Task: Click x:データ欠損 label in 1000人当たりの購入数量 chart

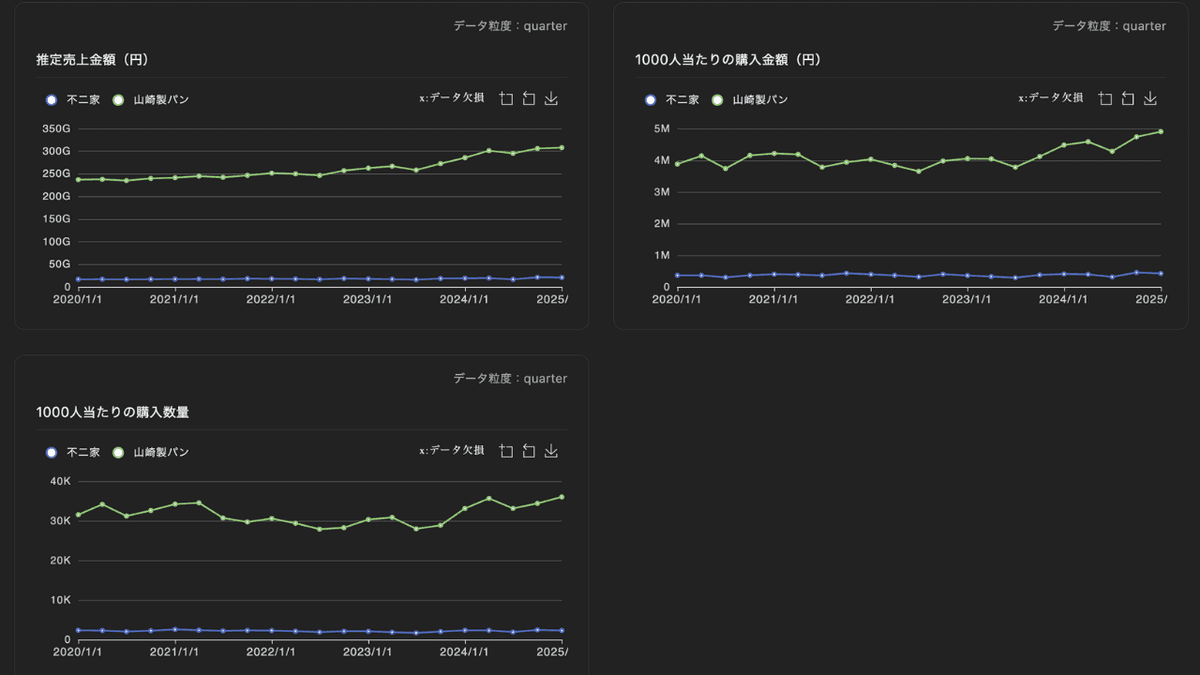Action: (452, 451)
